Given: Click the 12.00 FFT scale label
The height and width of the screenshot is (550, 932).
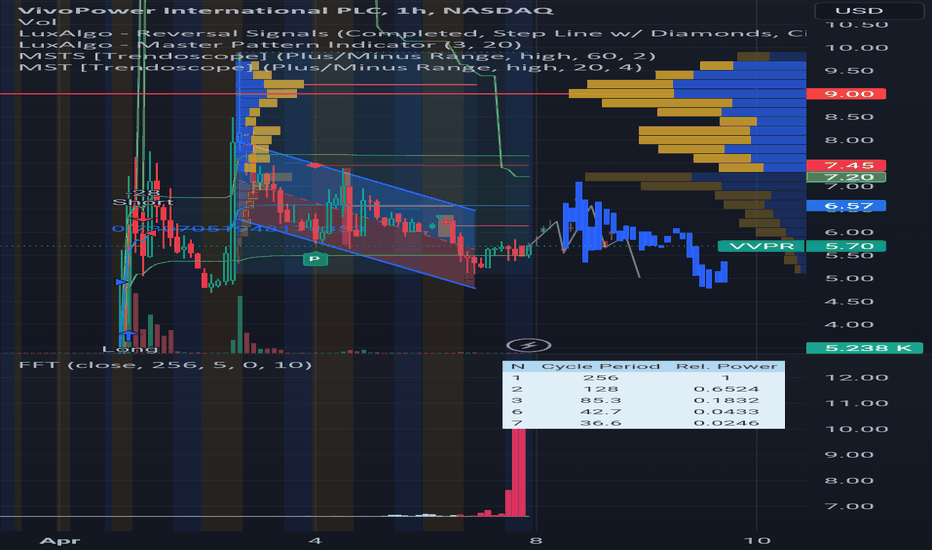Looking at the screenshot, I should click(857, 378).
